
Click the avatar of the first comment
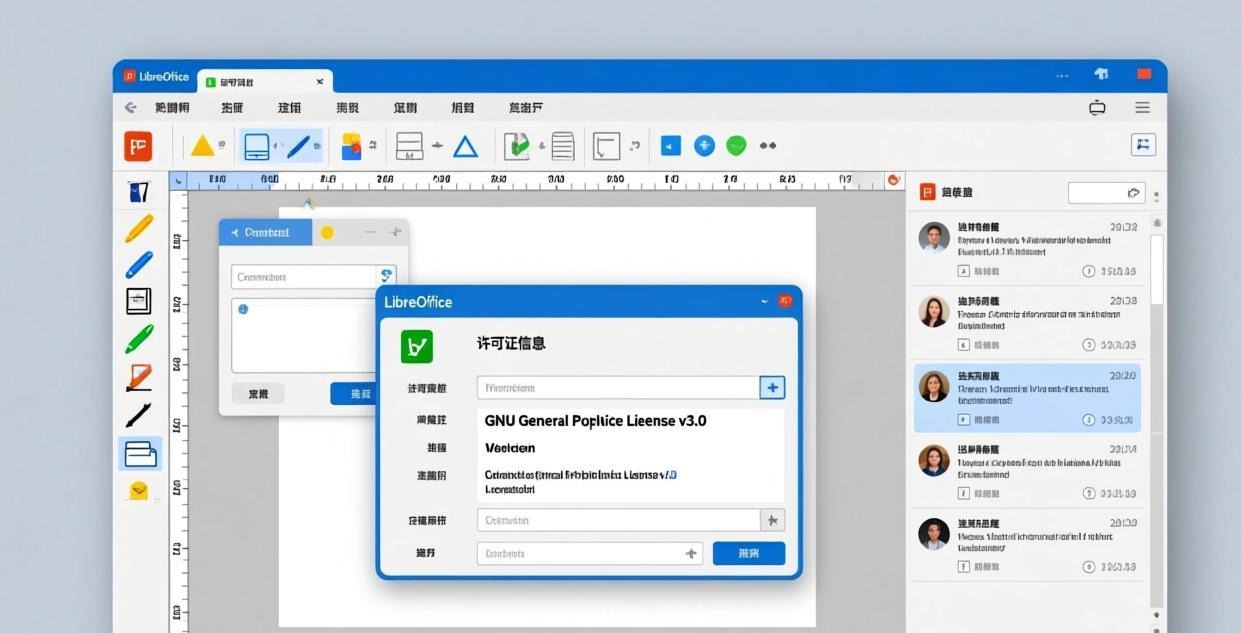pyautogui.click(x=934, y=238)
